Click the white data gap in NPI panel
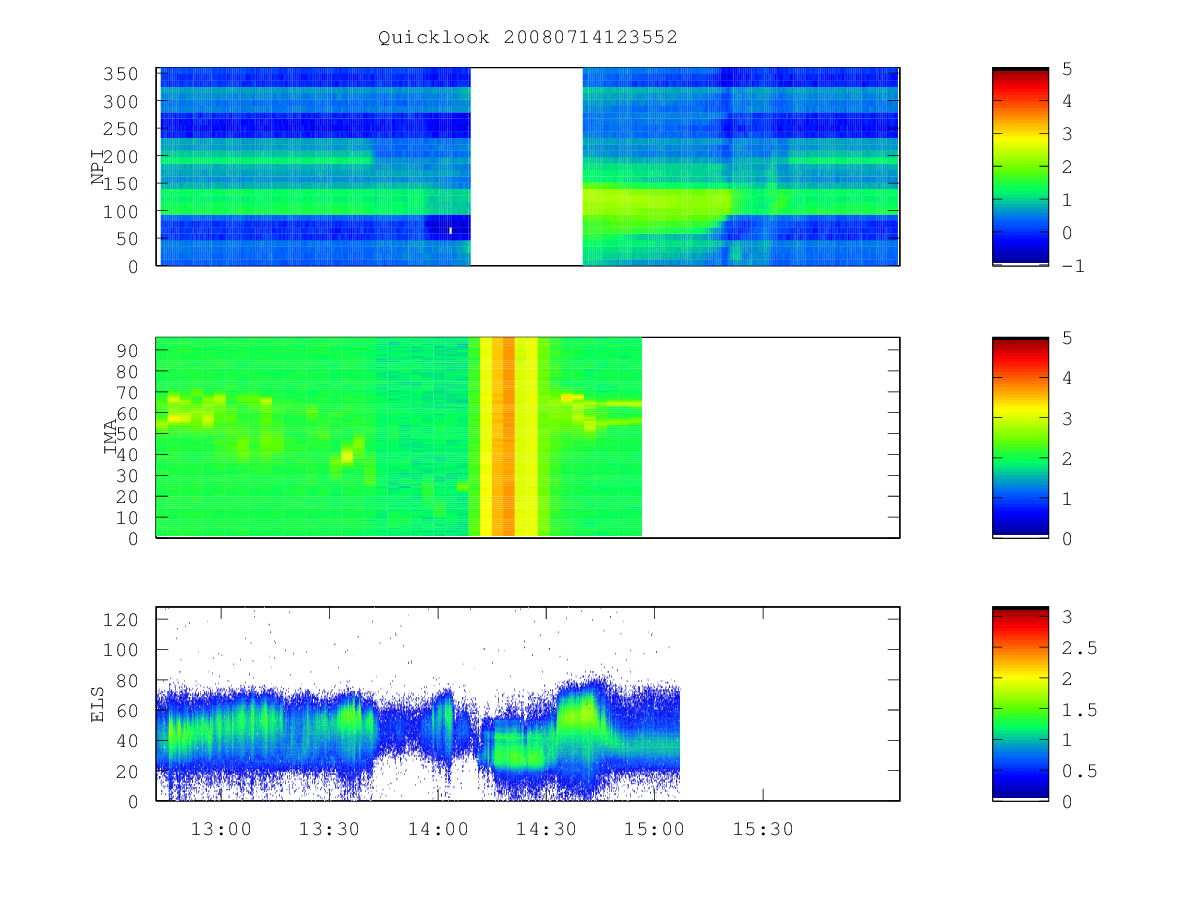The image size is (1200, 900). [527, 167]
